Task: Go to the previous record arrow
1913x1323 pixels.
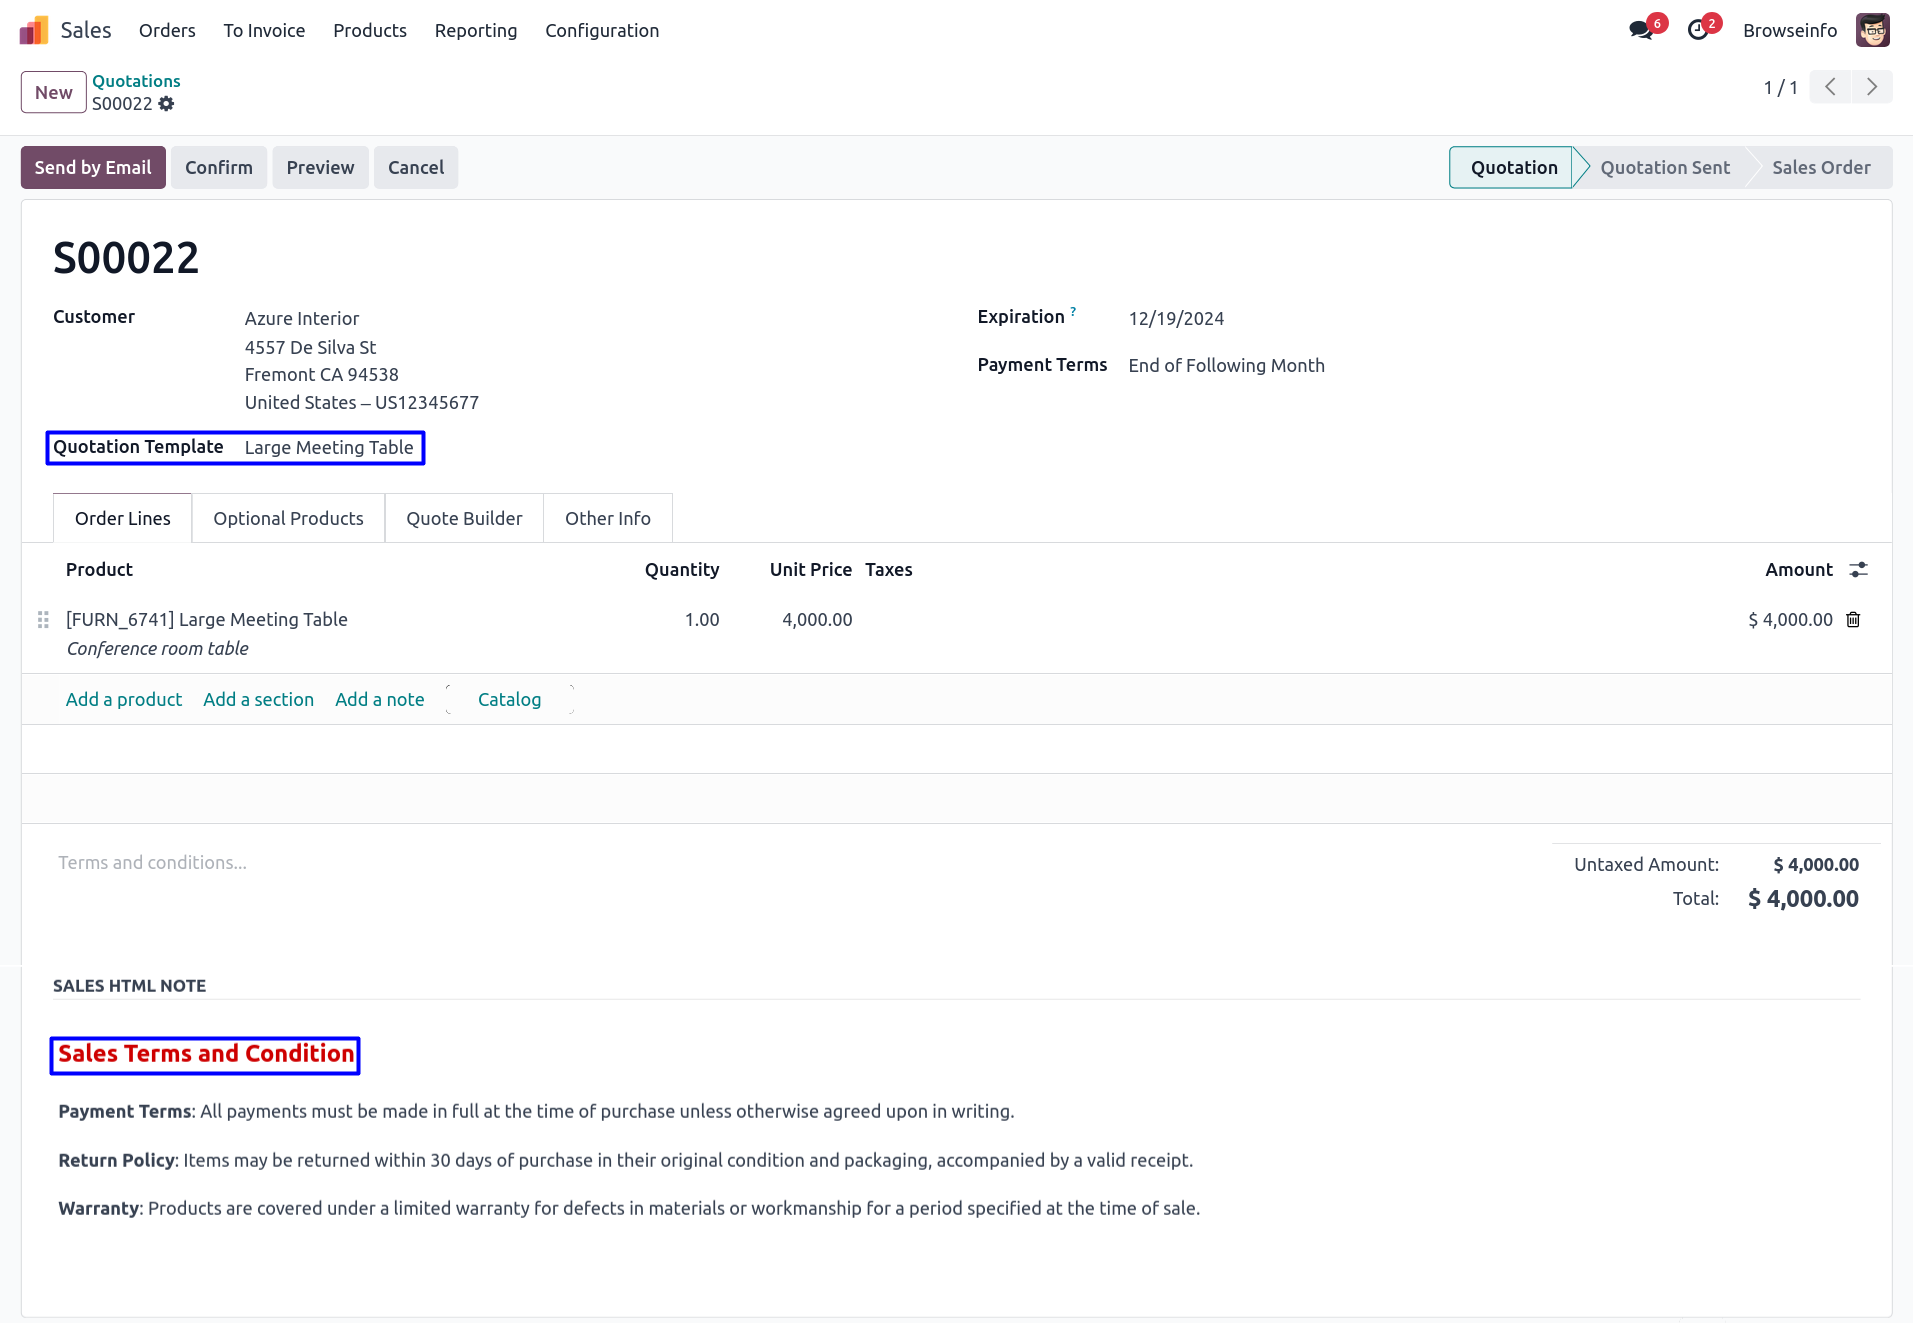Action: 1830,88
